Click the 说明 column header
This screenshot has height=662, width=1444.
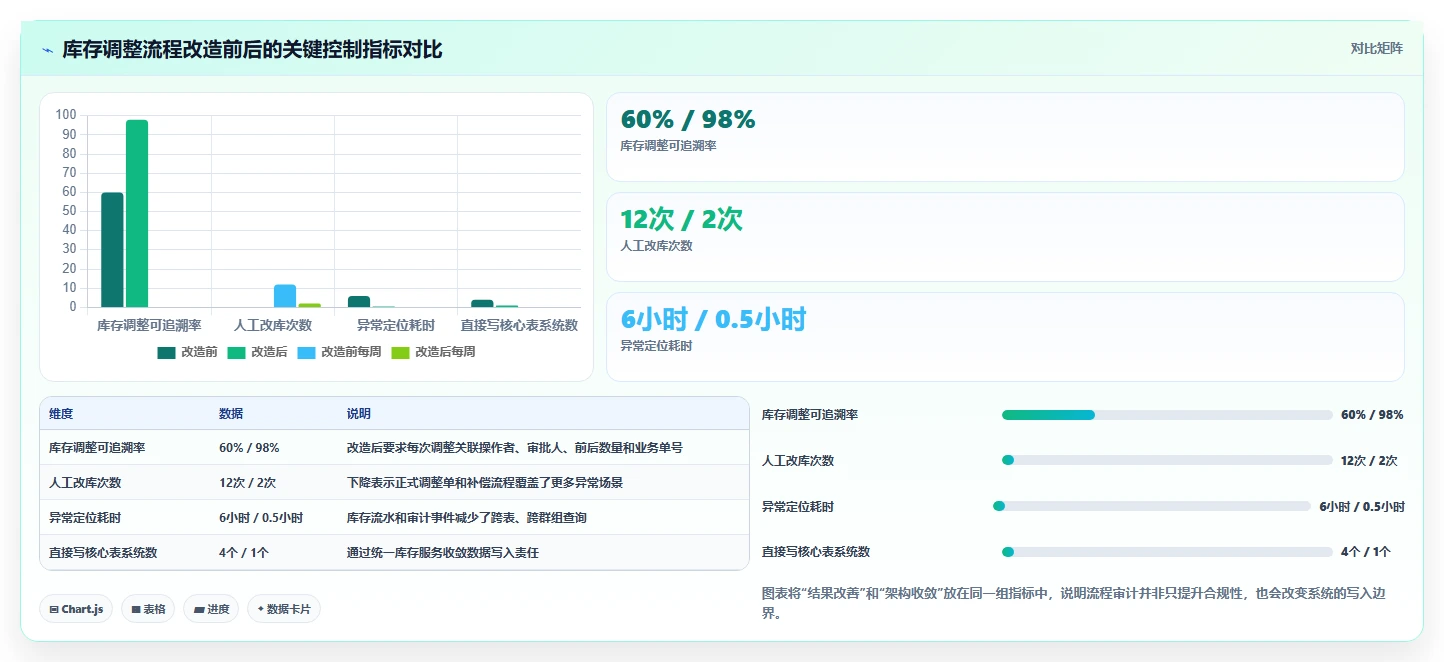359,414
